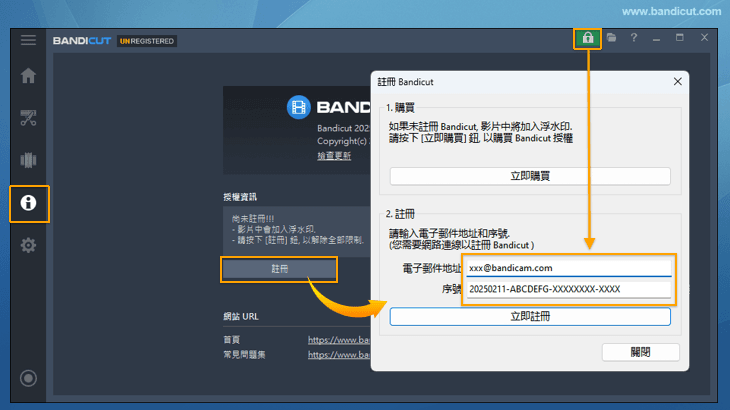Click the 電子郵件地址 label
Image resolution: width=730 pixels, height=410 pixels.
(431, 268)
